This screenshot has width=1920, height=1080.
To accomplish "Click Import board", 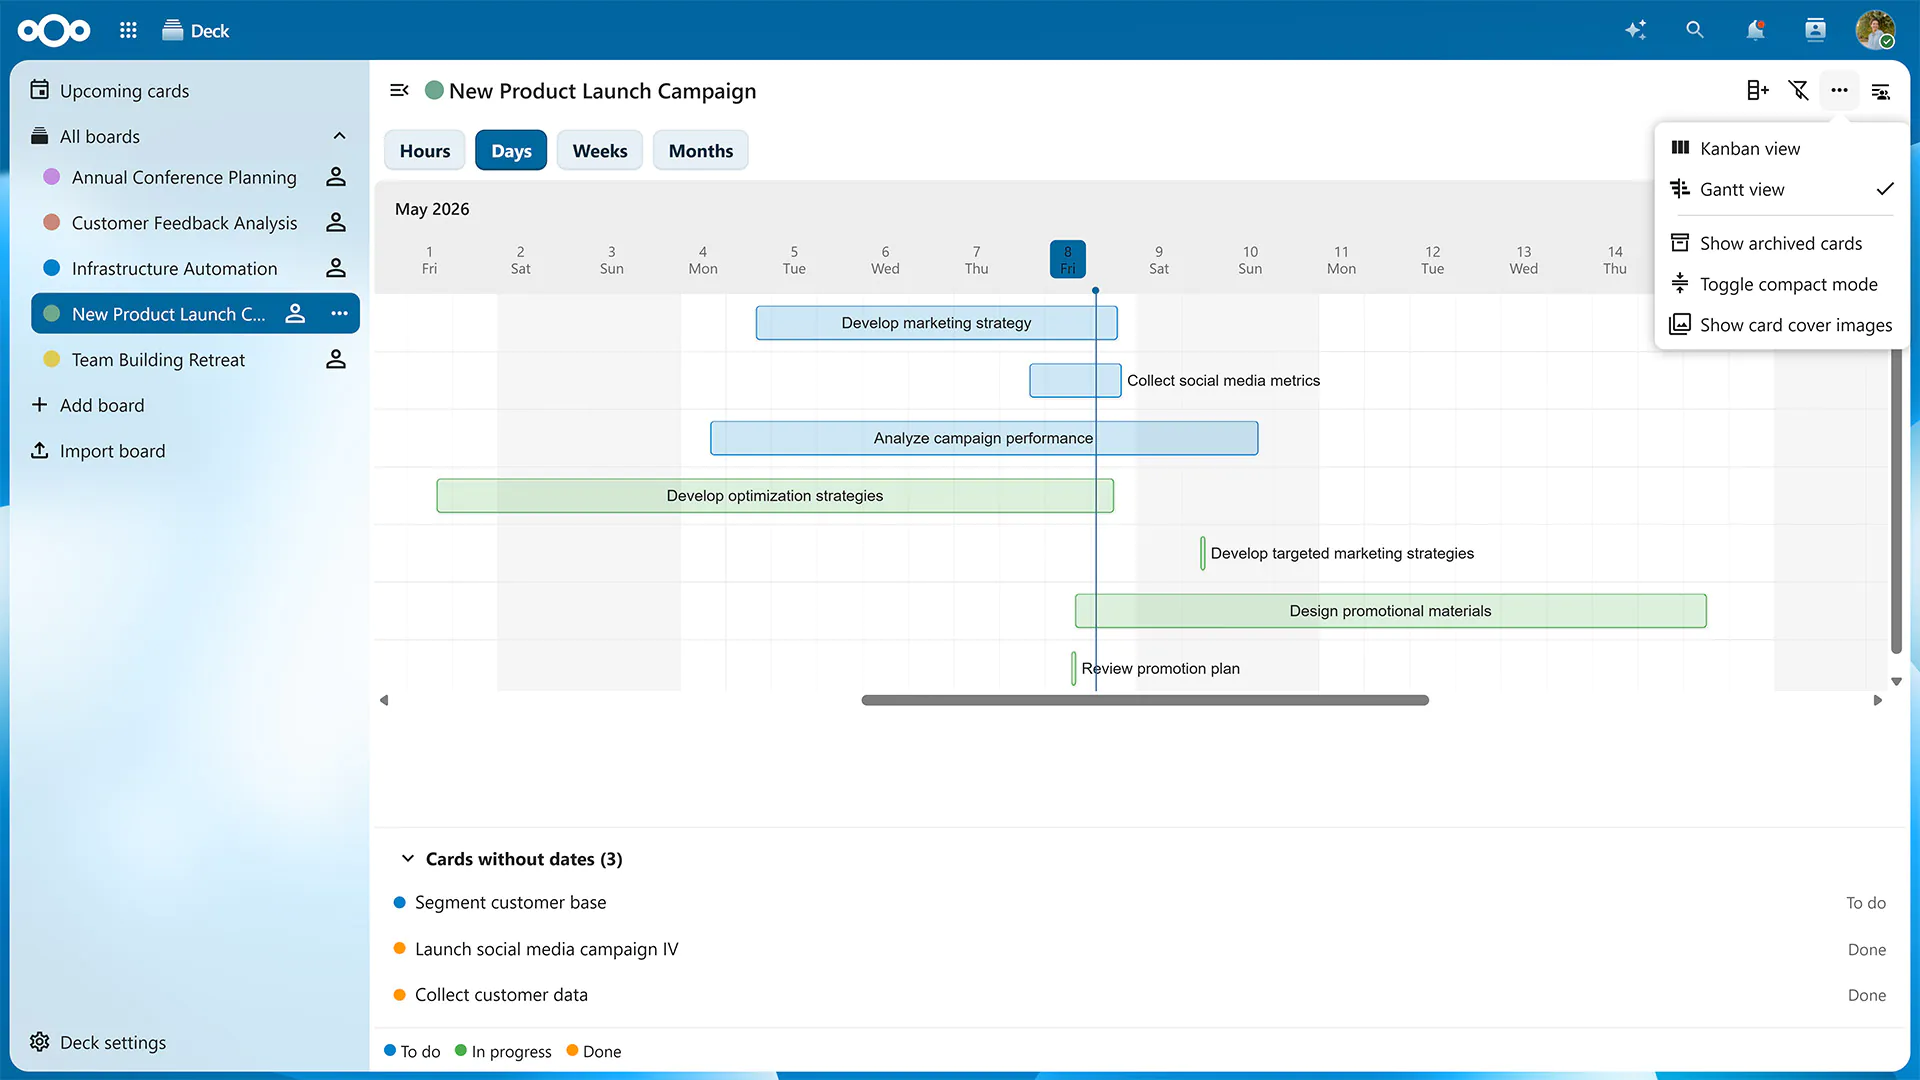I will pos(112,451).
